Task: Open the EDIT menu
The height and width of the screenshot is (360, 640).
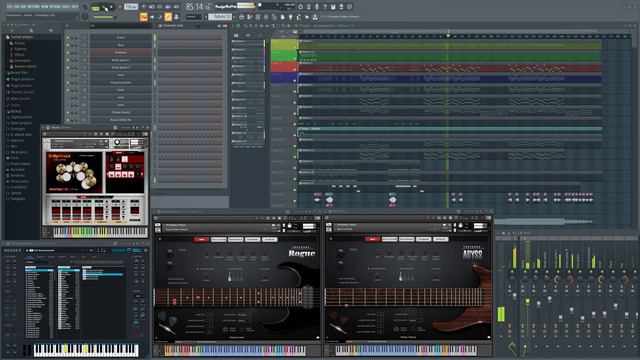Action: (17, 7)
